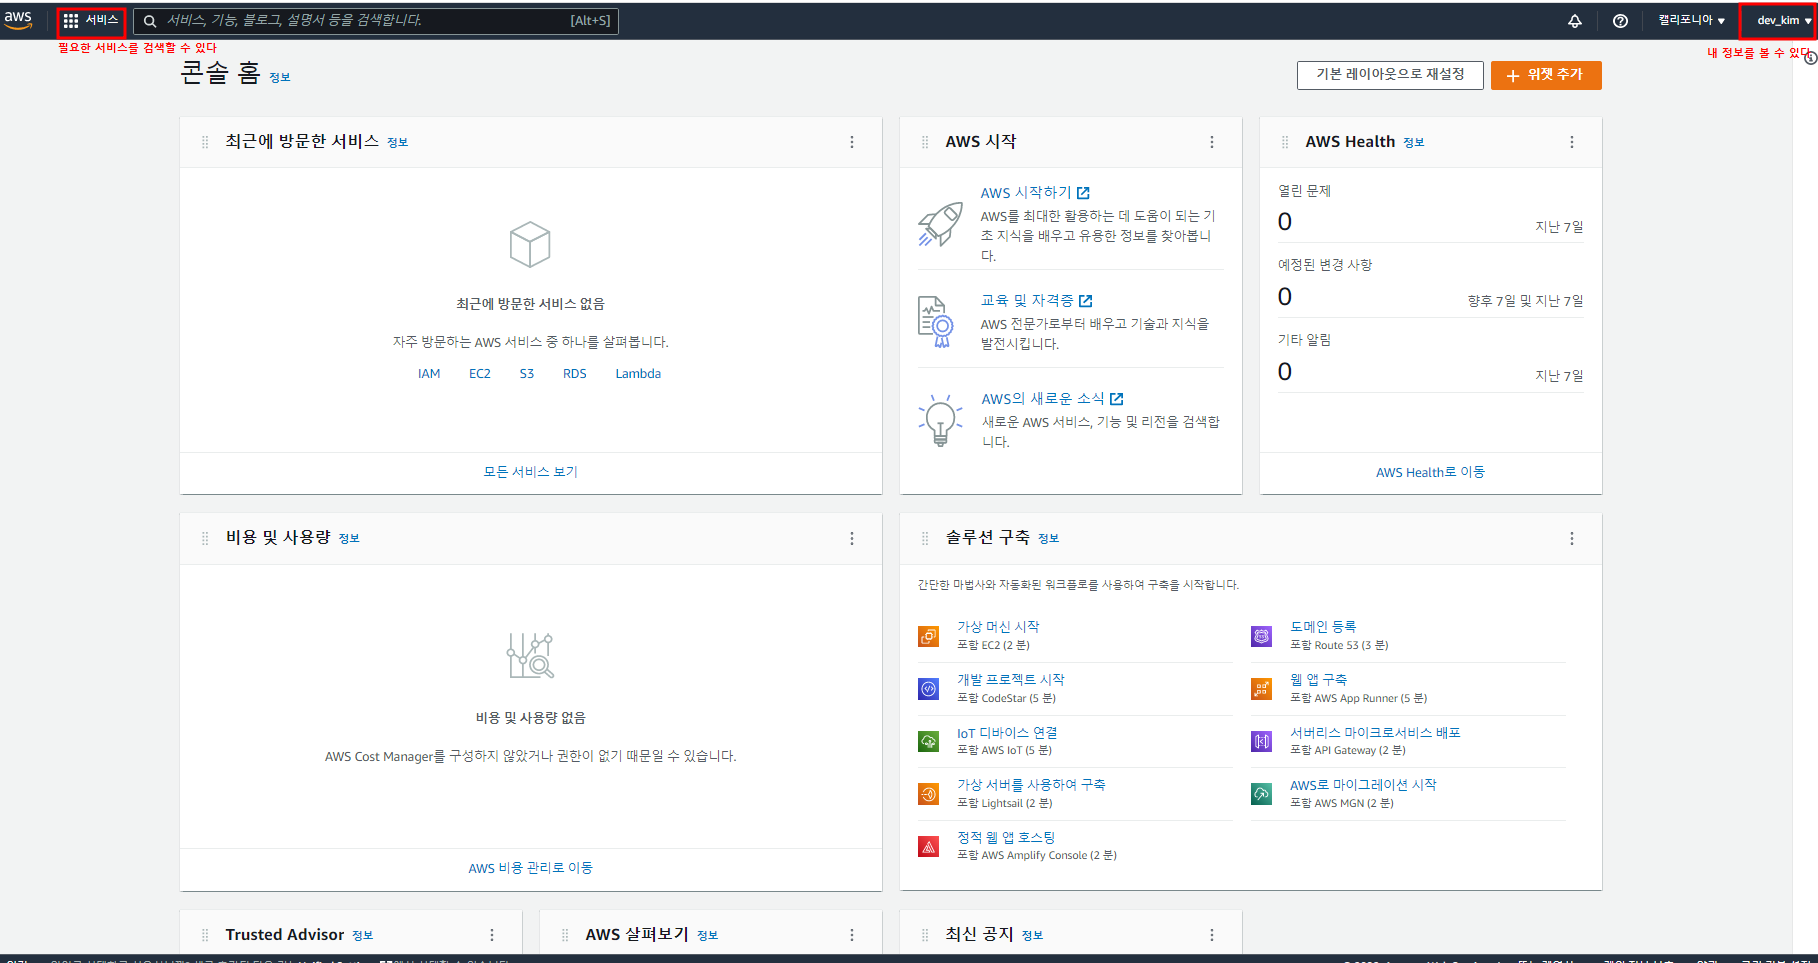This screenshot has width=1818, height=963.
Task: Click App Runner icon beside 웹 앱 구축
Action: click(1262, 689)
